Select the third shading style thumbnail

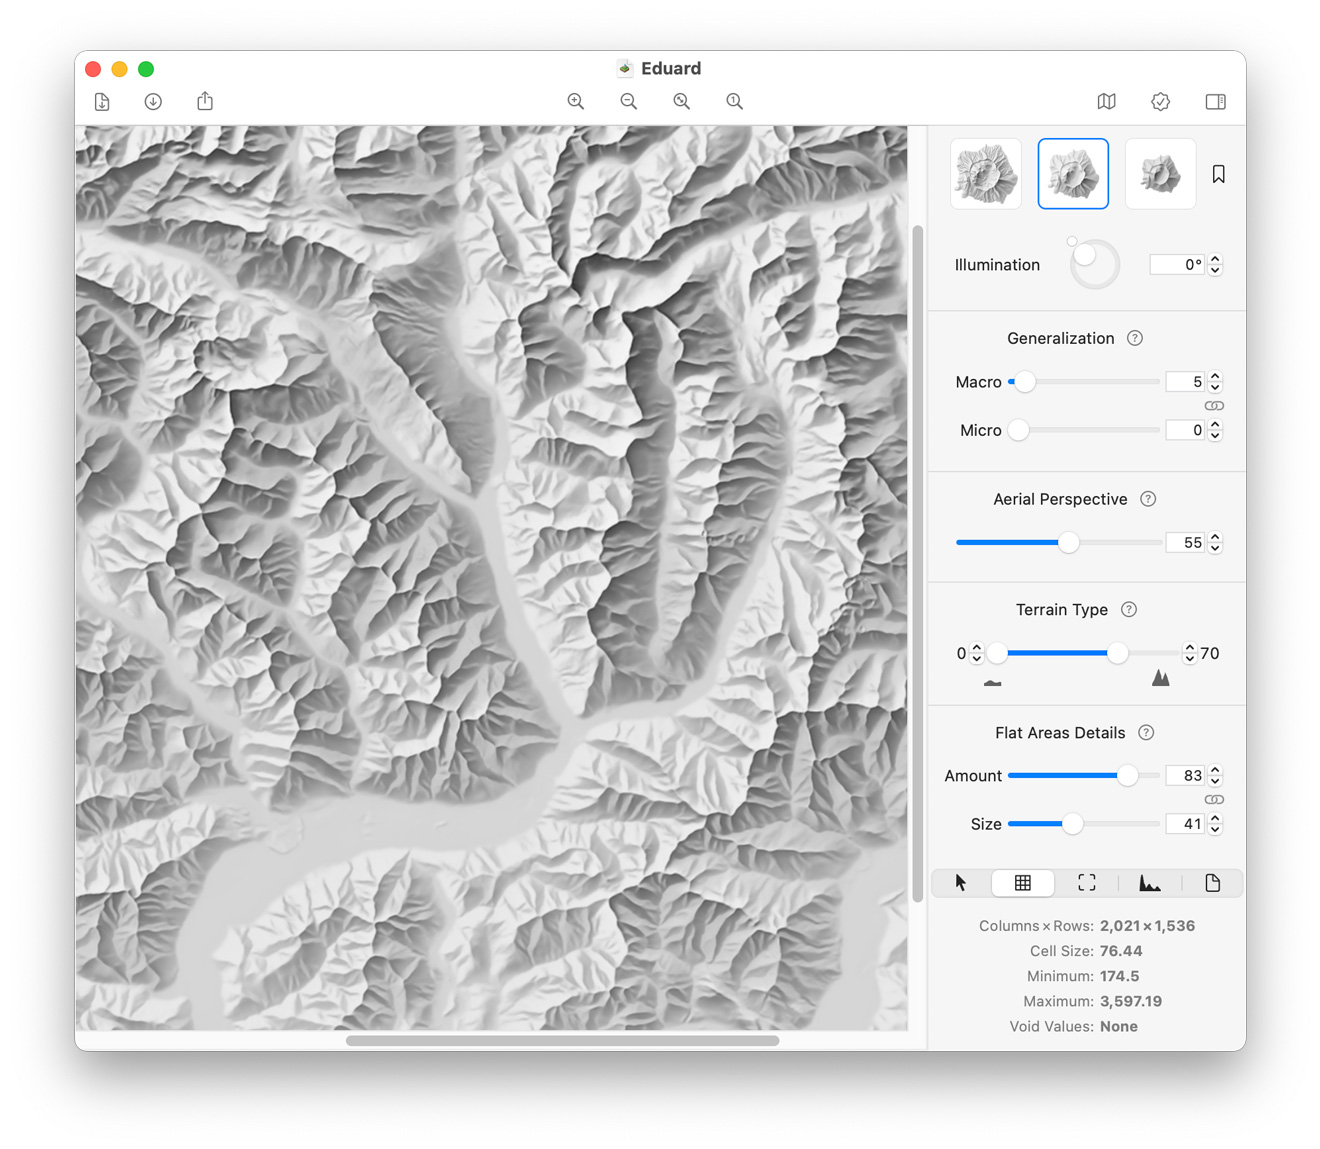(1160, 174)
